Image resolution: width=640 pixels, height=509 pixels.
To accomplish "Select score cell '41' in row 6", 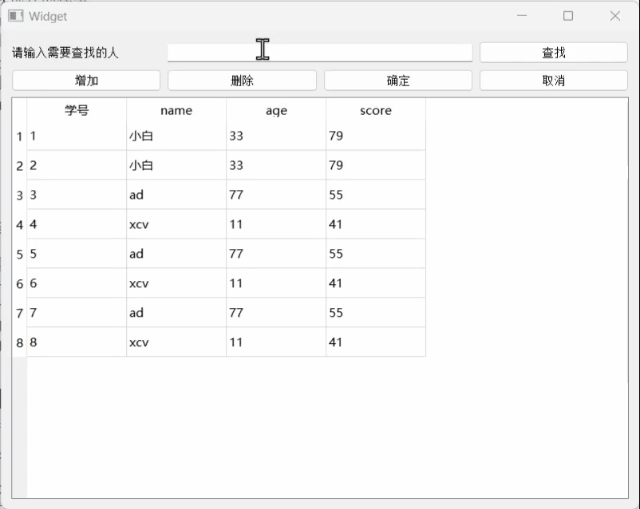I will [x=376, y=283].
